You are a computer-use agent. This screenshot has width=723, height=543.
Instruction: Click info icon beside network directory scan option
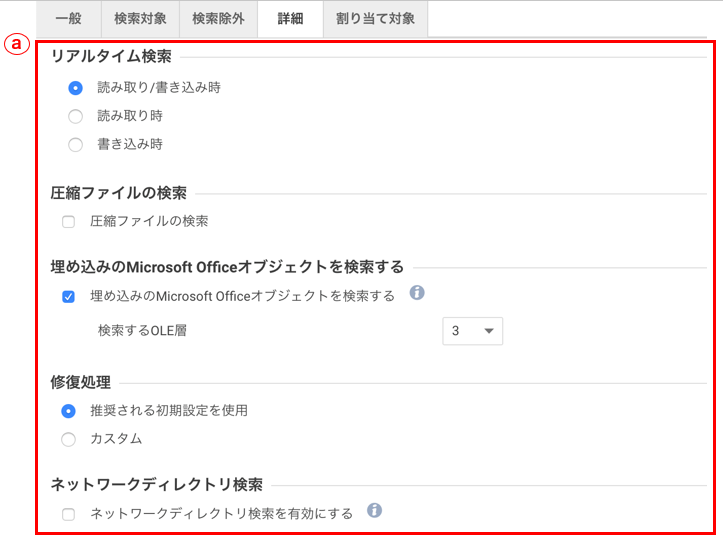[375, 511]
